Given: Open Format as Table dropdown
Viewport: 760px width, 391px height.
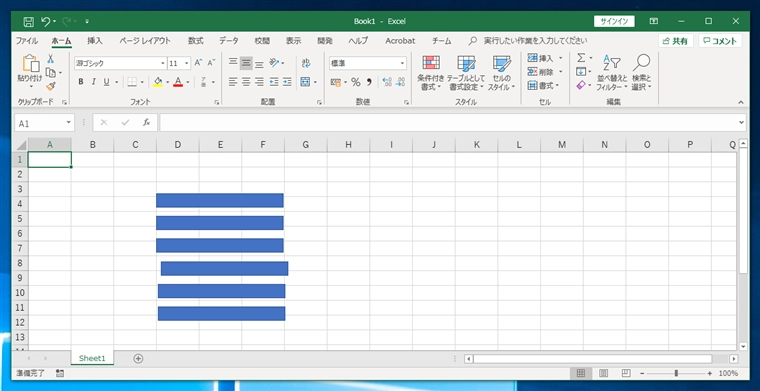Looking at the screenshot, I should (x=466, y=73).
